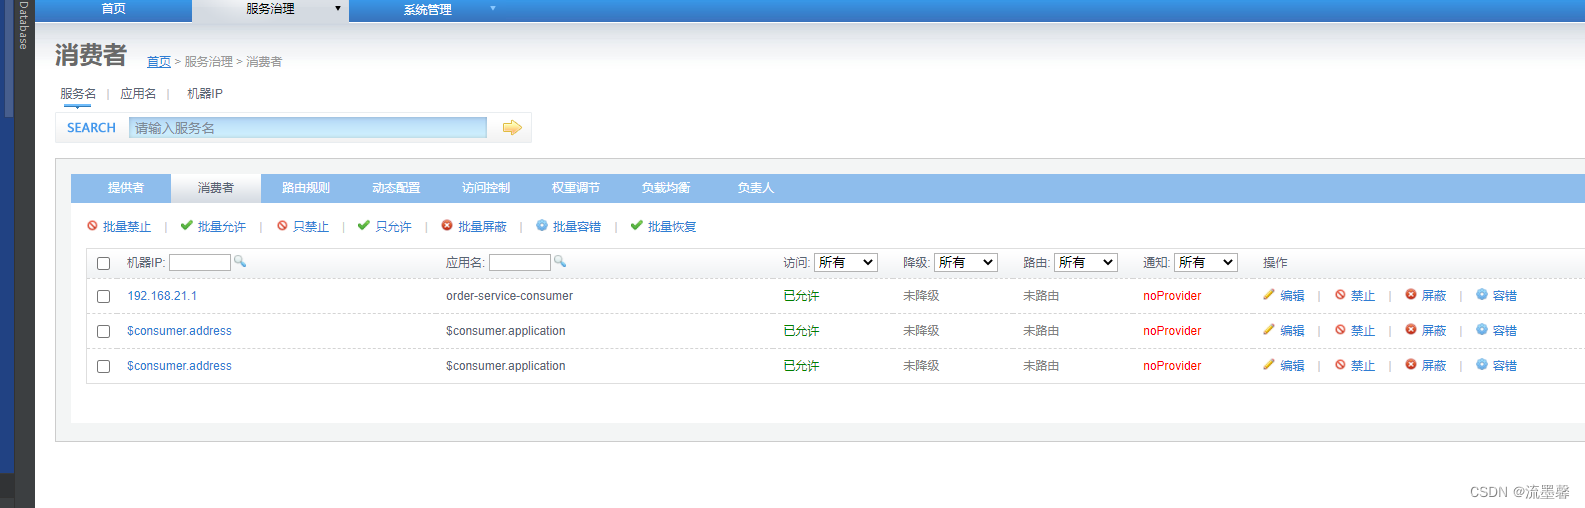Image resolution: width=1585 pixels, height=508 pixels.
Task: Choose 机器IP search type
Action: tap(205, 94)
